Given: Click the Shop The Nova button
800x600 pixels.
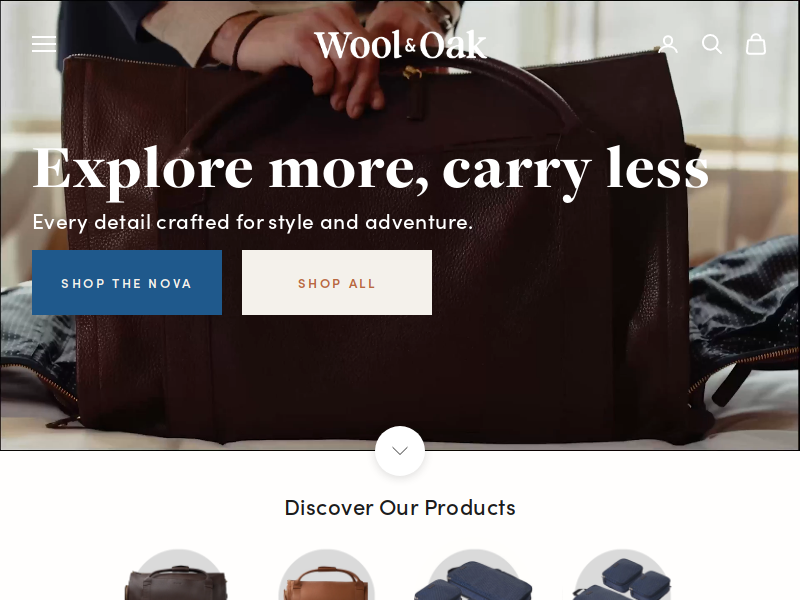Looking at the screenshot, I should click(127, 282).
